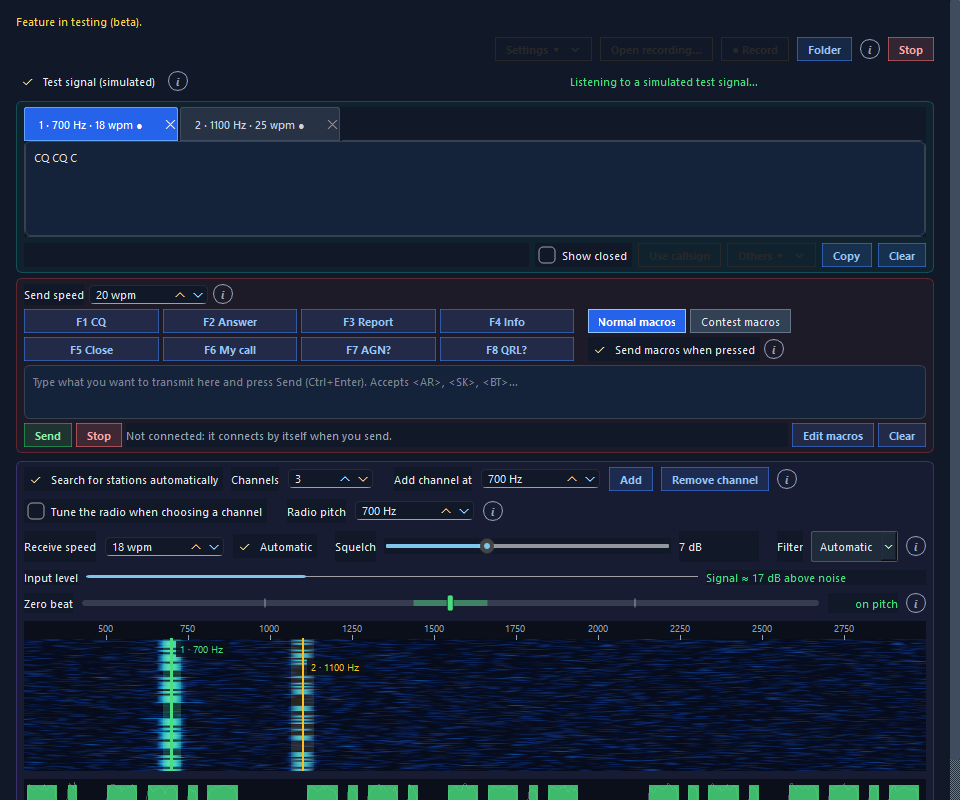Click the Send speed 20 wpm field

point(148,295)
